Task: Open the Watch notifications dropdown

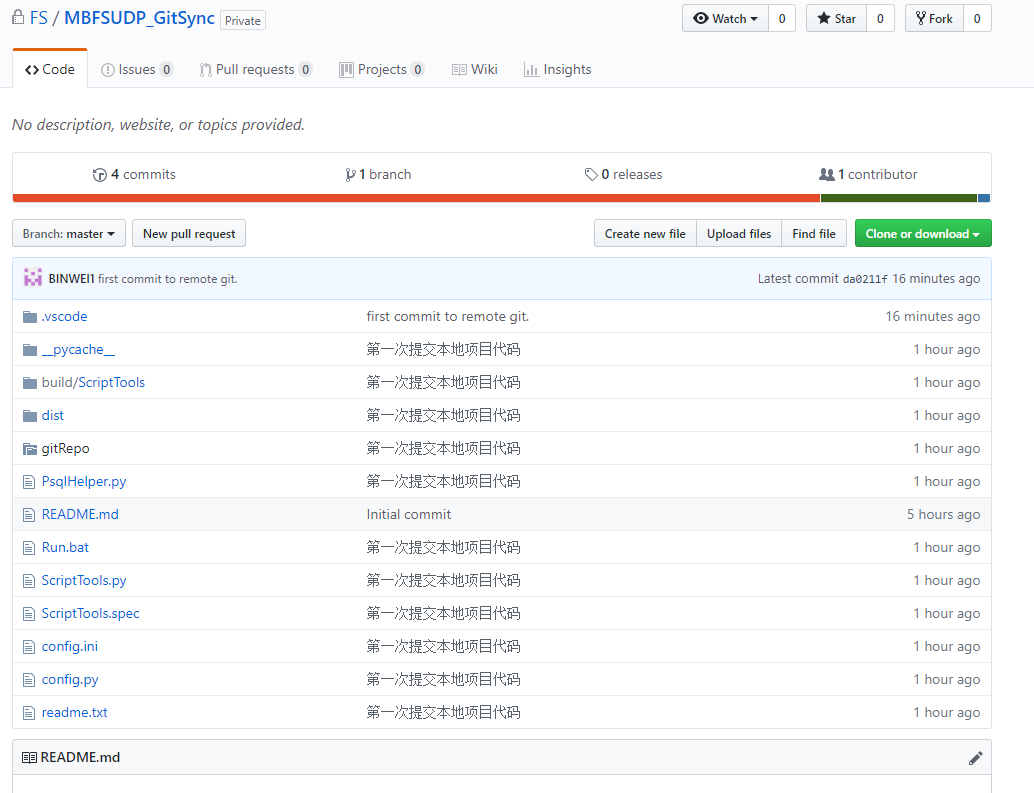Action: [725, 18]
